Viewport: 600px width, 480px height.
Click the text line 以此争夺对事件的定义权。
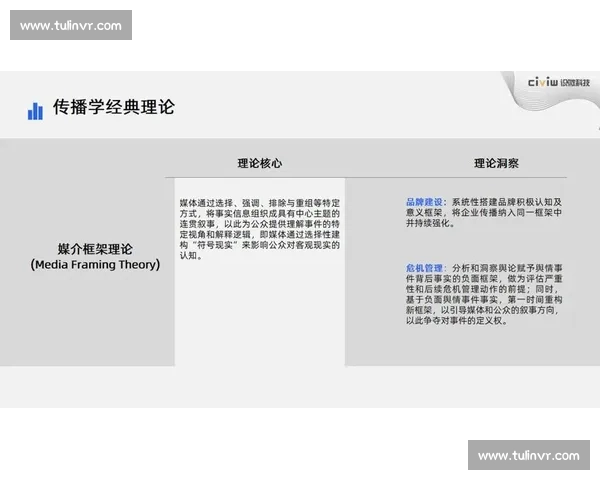(457, 321)
